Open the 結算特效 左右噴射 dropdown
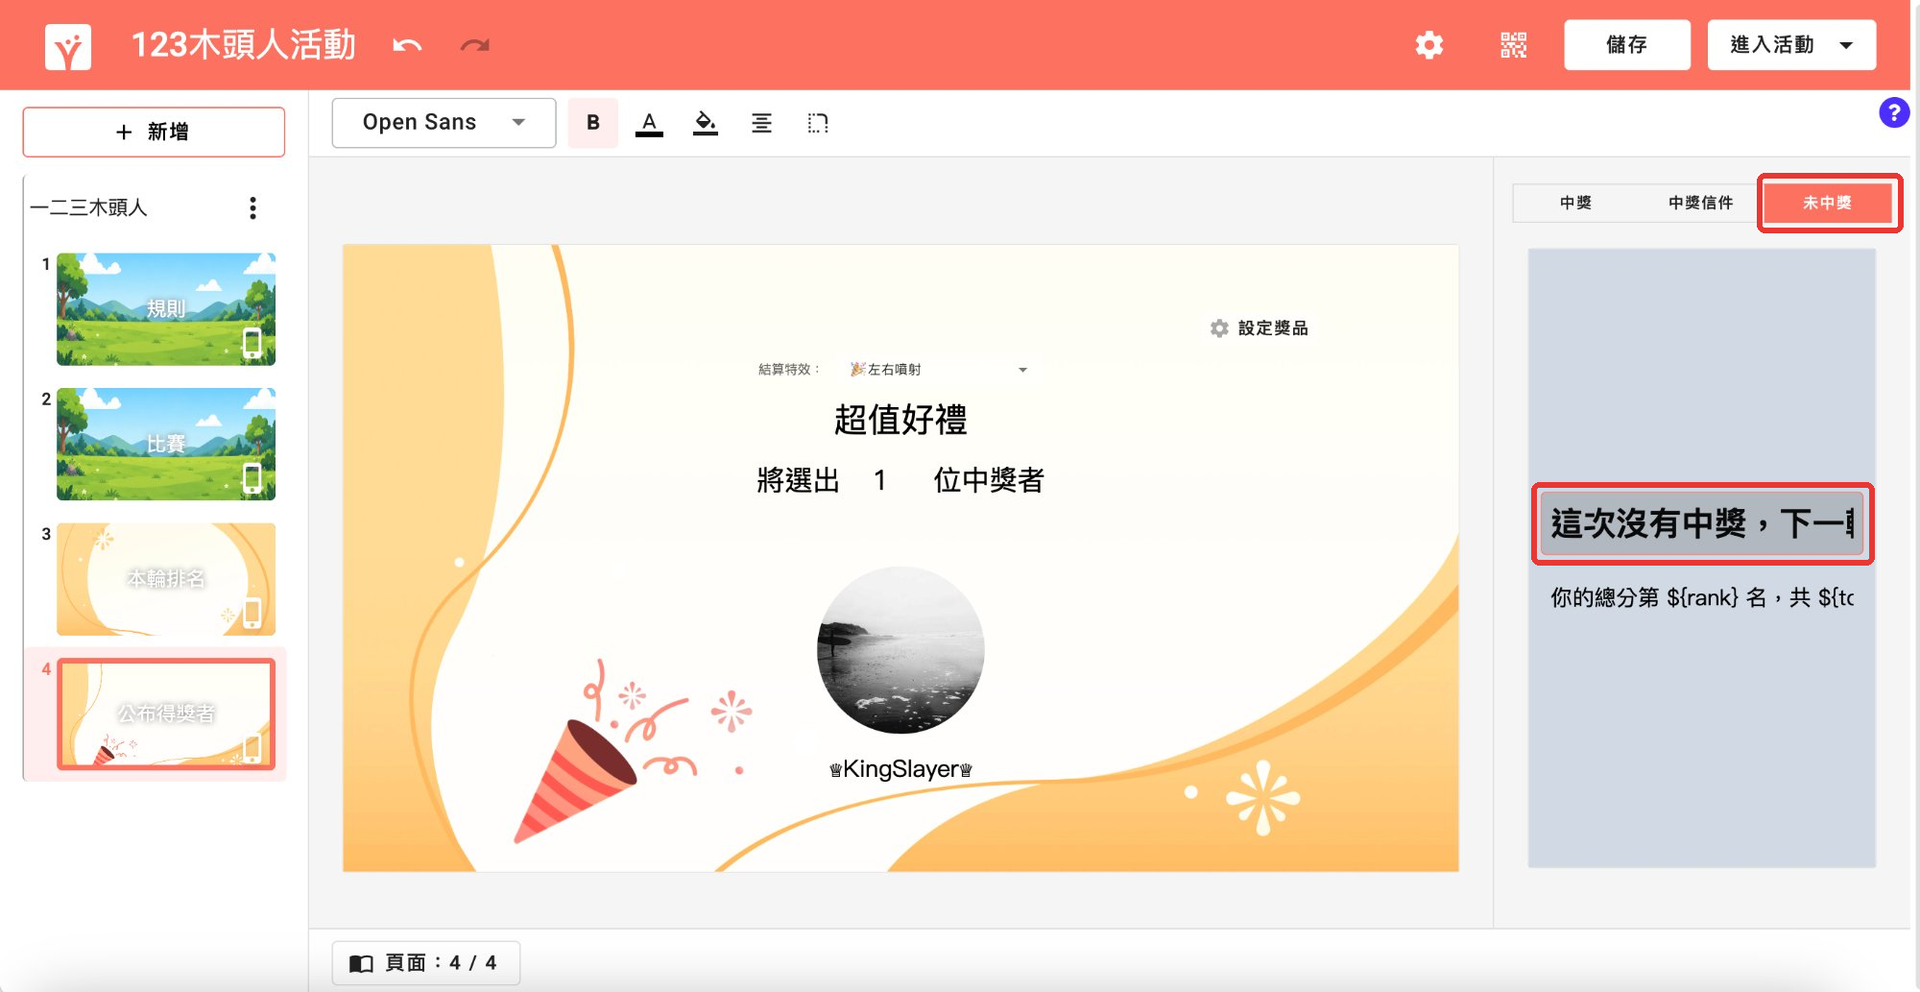This screenshot has width=1920, height=992. (x=938, y=370)
